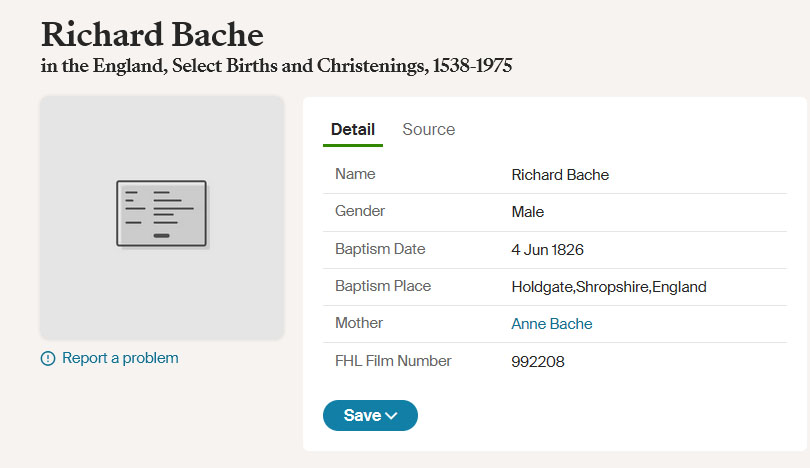Click the record card icon in placeholder

[x=162, y=214]
